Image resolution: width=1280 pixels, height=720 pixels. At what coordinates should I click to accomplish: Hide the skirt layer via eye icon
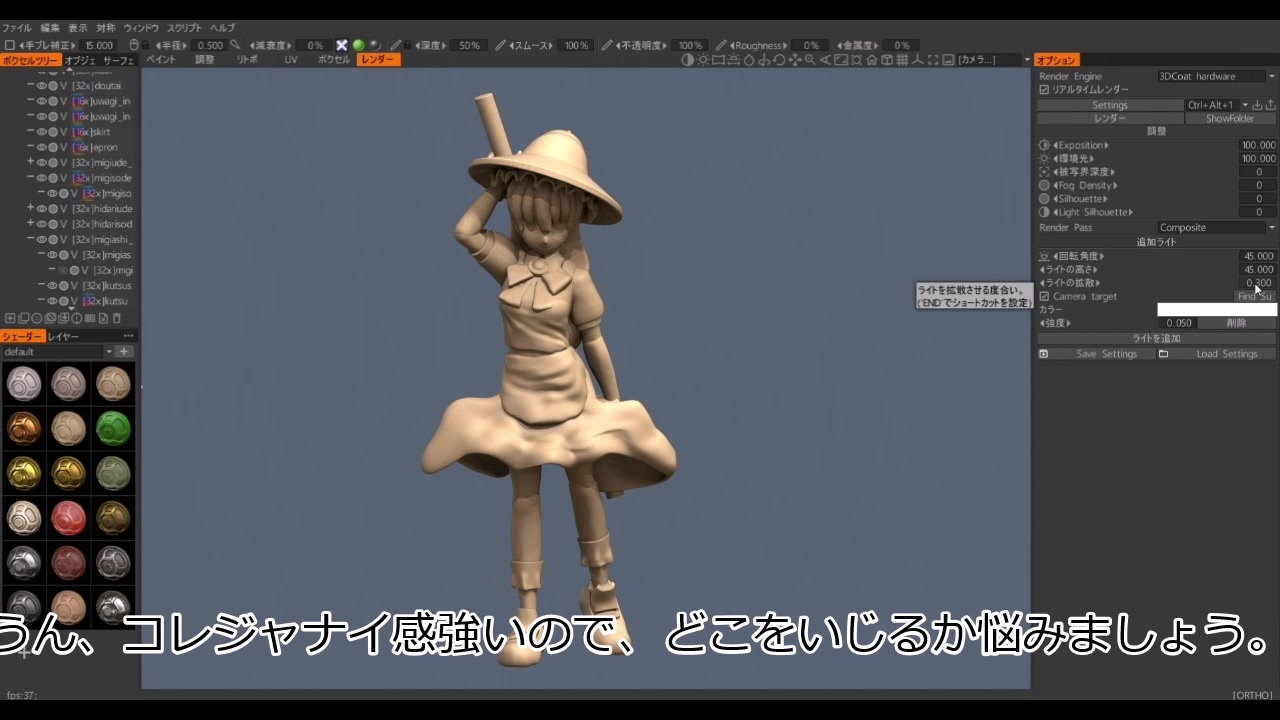coord(42,132)
